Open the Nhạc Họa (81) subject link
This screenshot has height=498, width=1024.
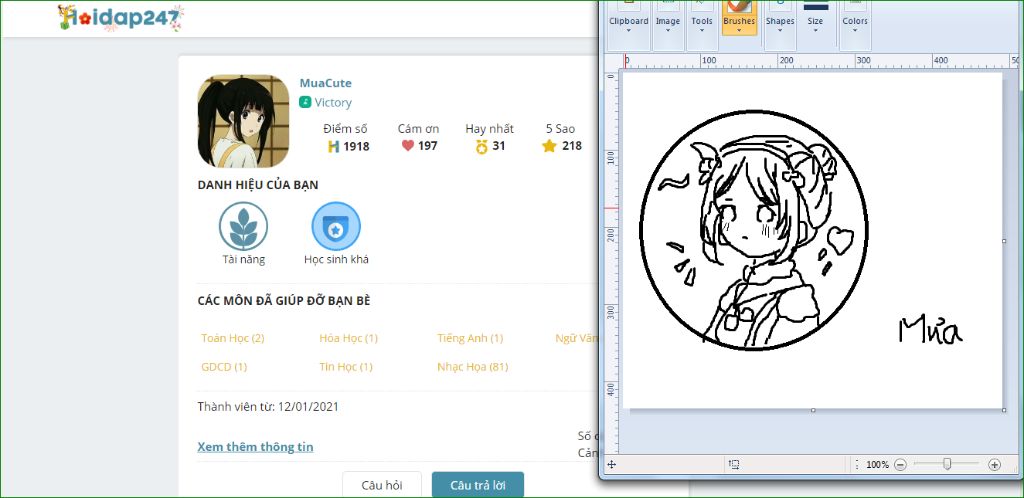pos(473,367)
